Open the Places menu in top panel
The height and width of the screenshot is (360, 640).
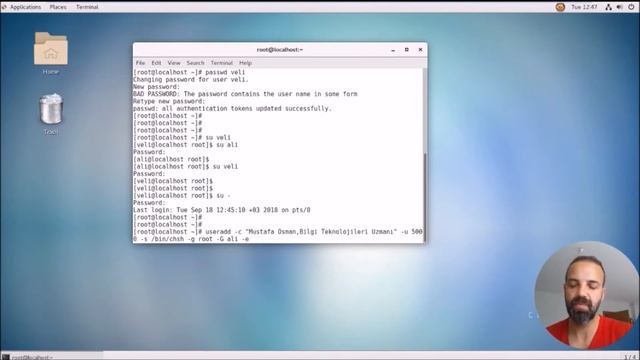[x=58, y=7]
